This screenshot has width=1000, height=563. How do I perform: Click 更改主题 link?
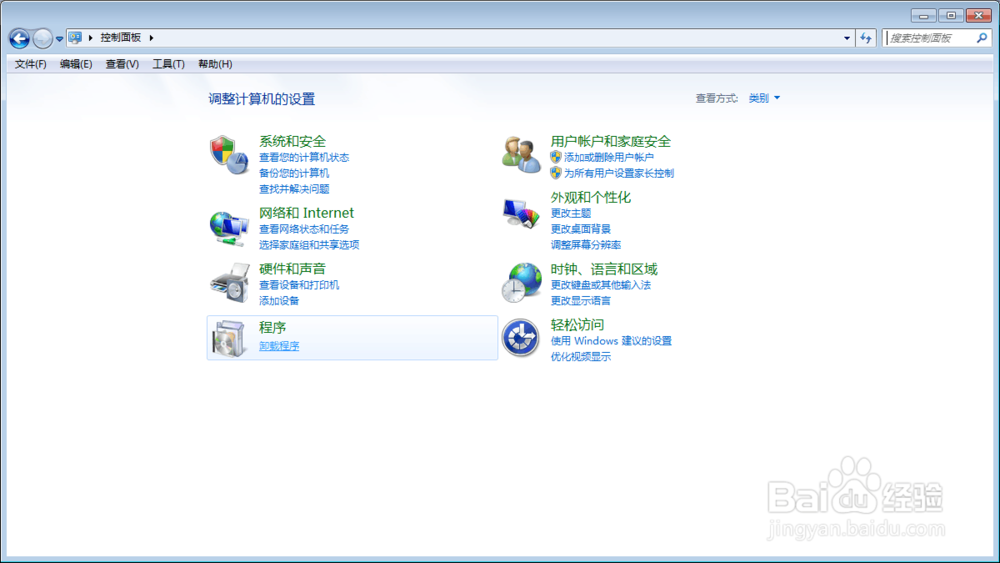pyautogui.click(x=571, y=213)
